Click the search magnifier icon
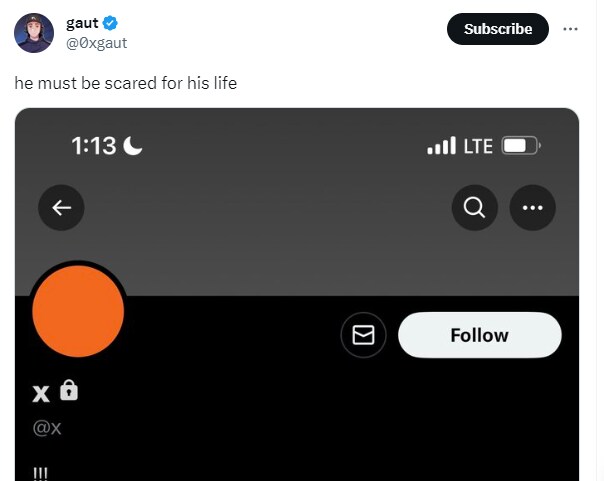 [x=475, y=208]
